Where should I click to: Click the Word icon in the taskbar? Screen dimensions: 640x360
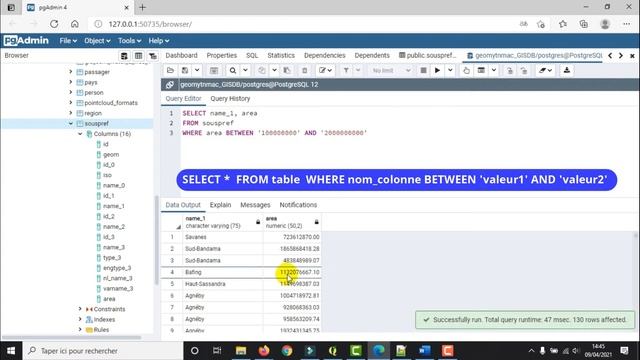[424, 351]
